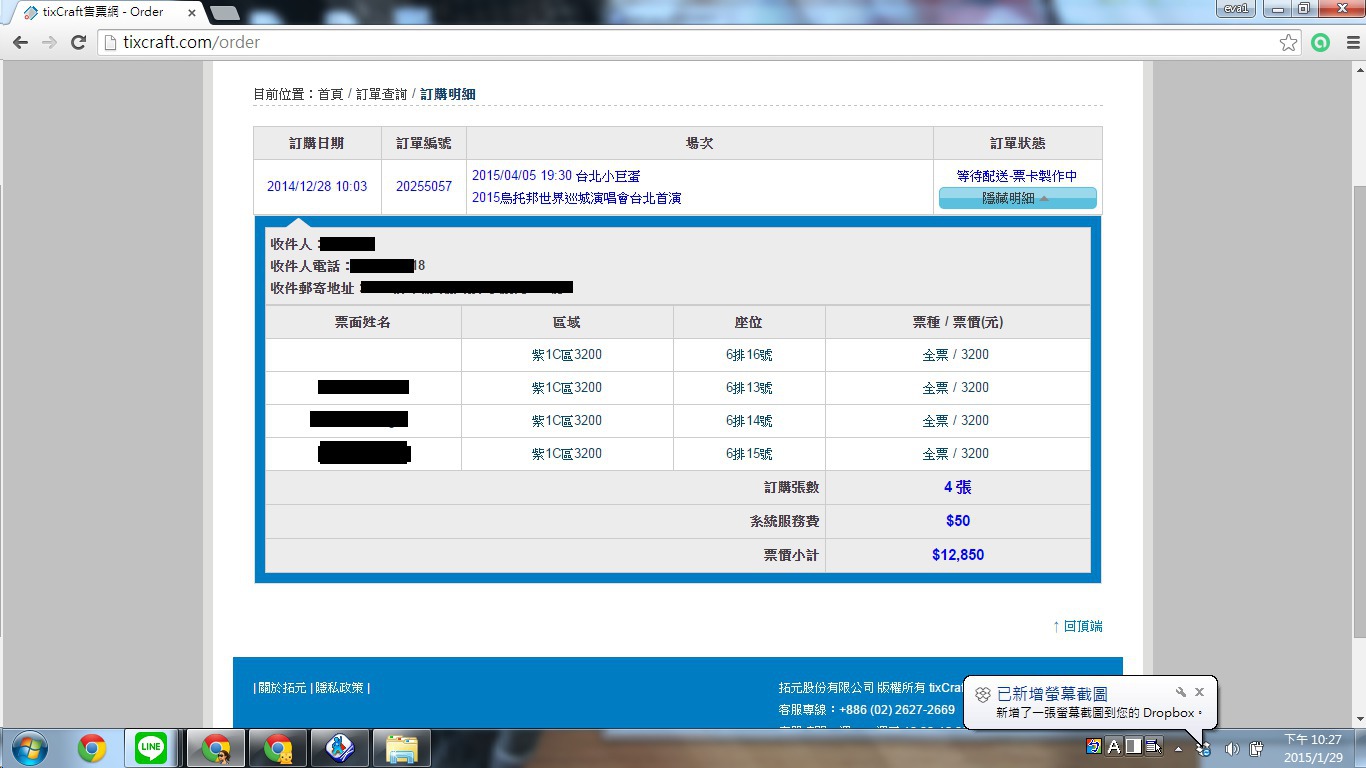Open the LINE app from the taskbar

coord(151,748)
